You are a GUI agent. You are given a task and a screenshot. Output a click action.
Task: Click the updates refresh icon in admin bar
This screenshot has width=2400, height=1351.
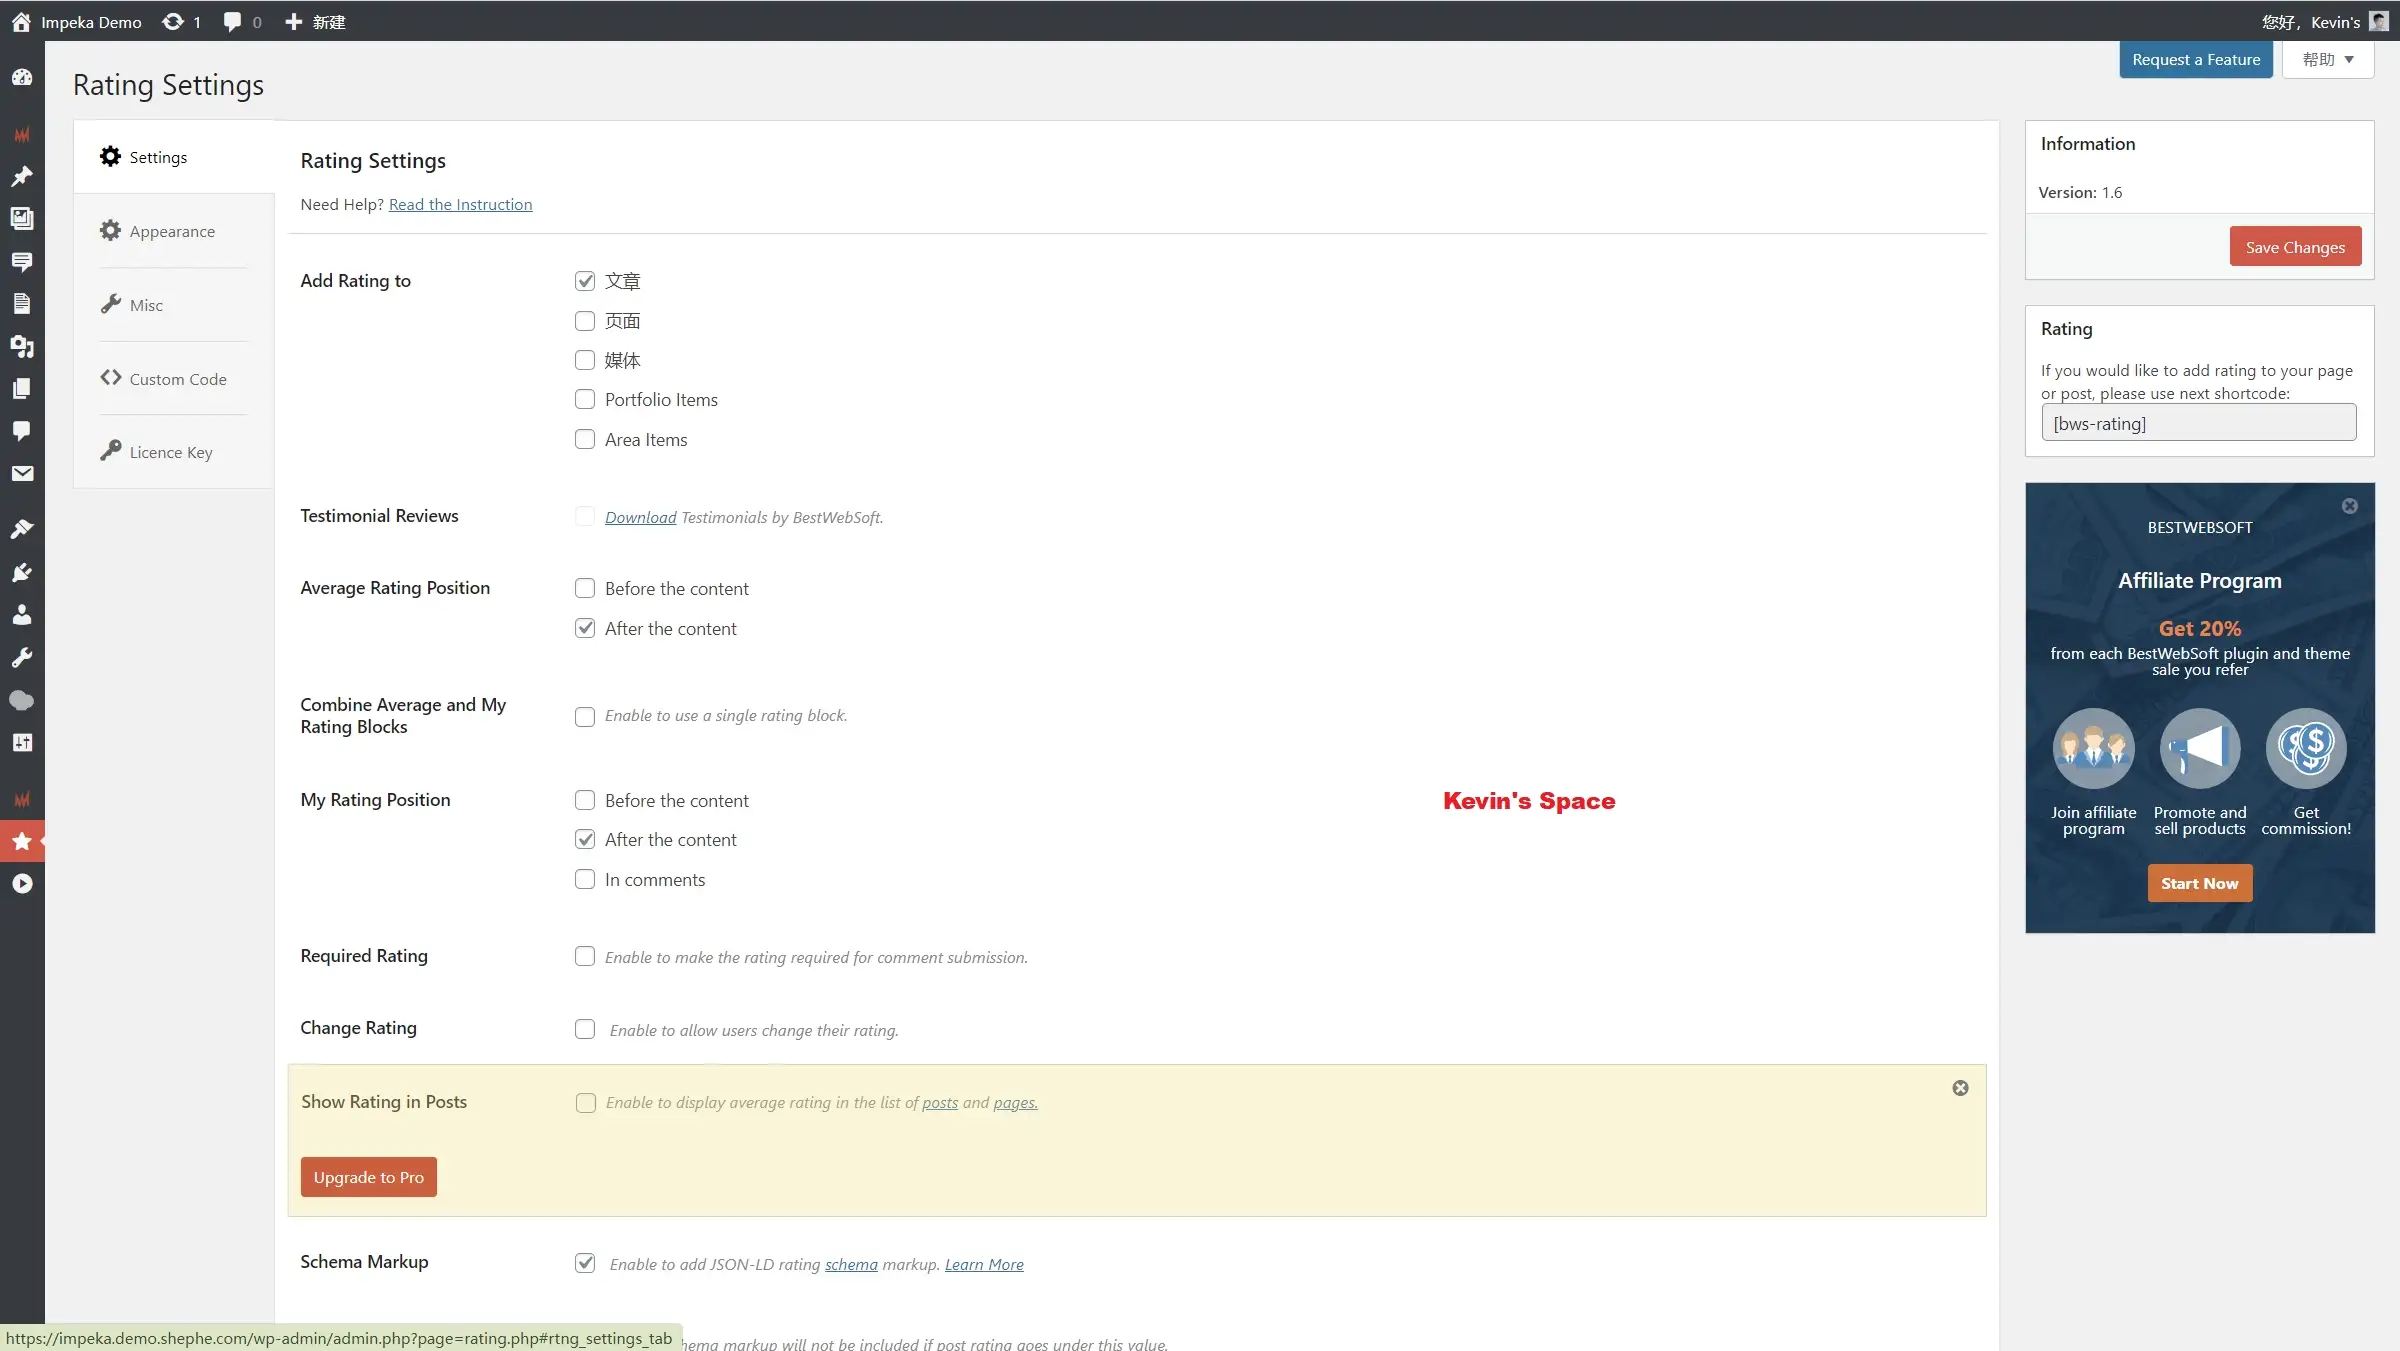173,22
